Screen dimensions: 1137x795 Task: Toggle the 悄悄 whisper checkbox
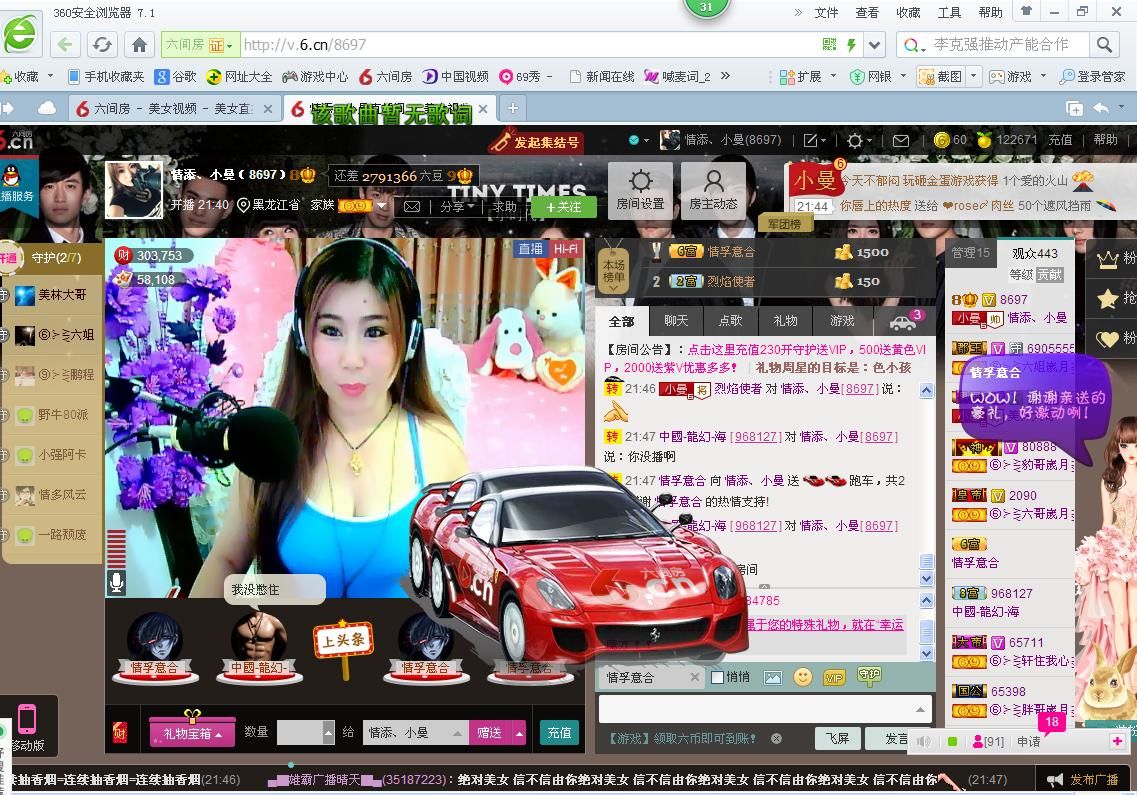(717, 677)
